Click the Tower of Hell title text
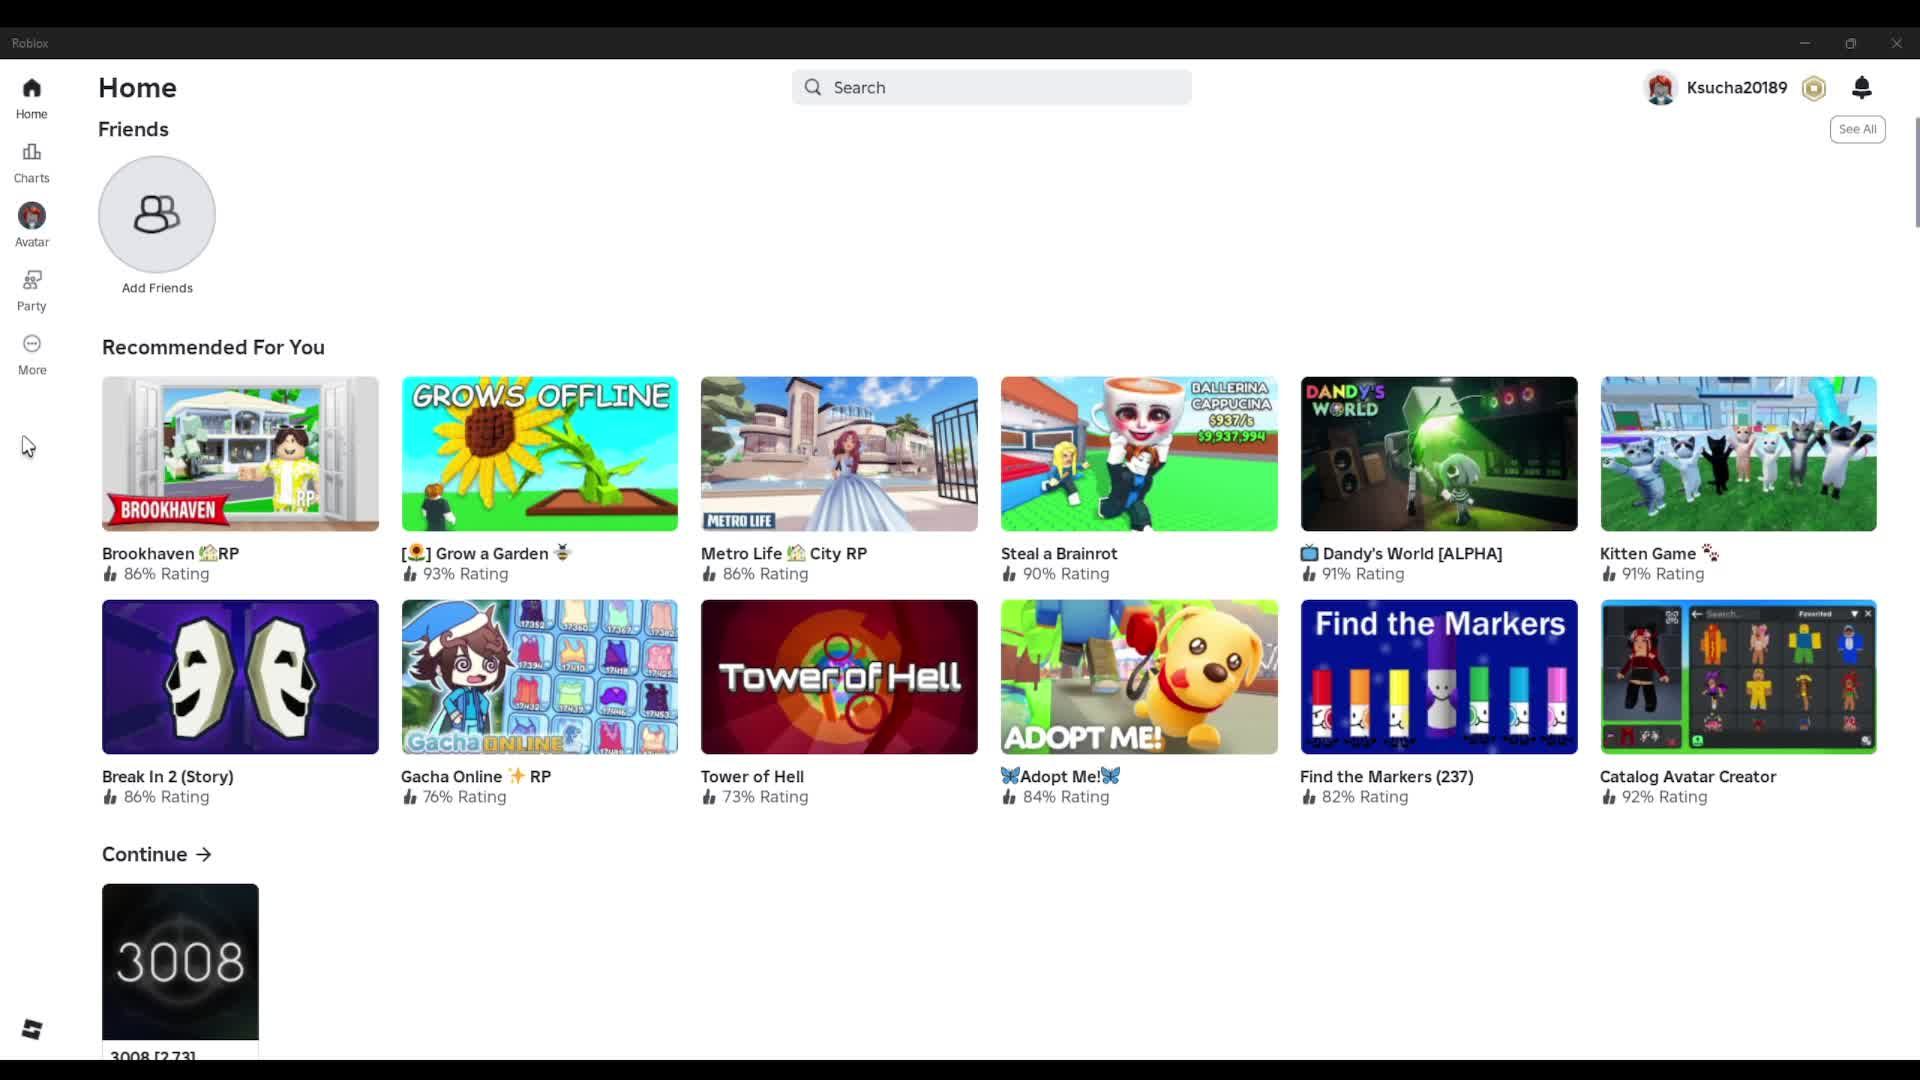 [x=752, y=776]
